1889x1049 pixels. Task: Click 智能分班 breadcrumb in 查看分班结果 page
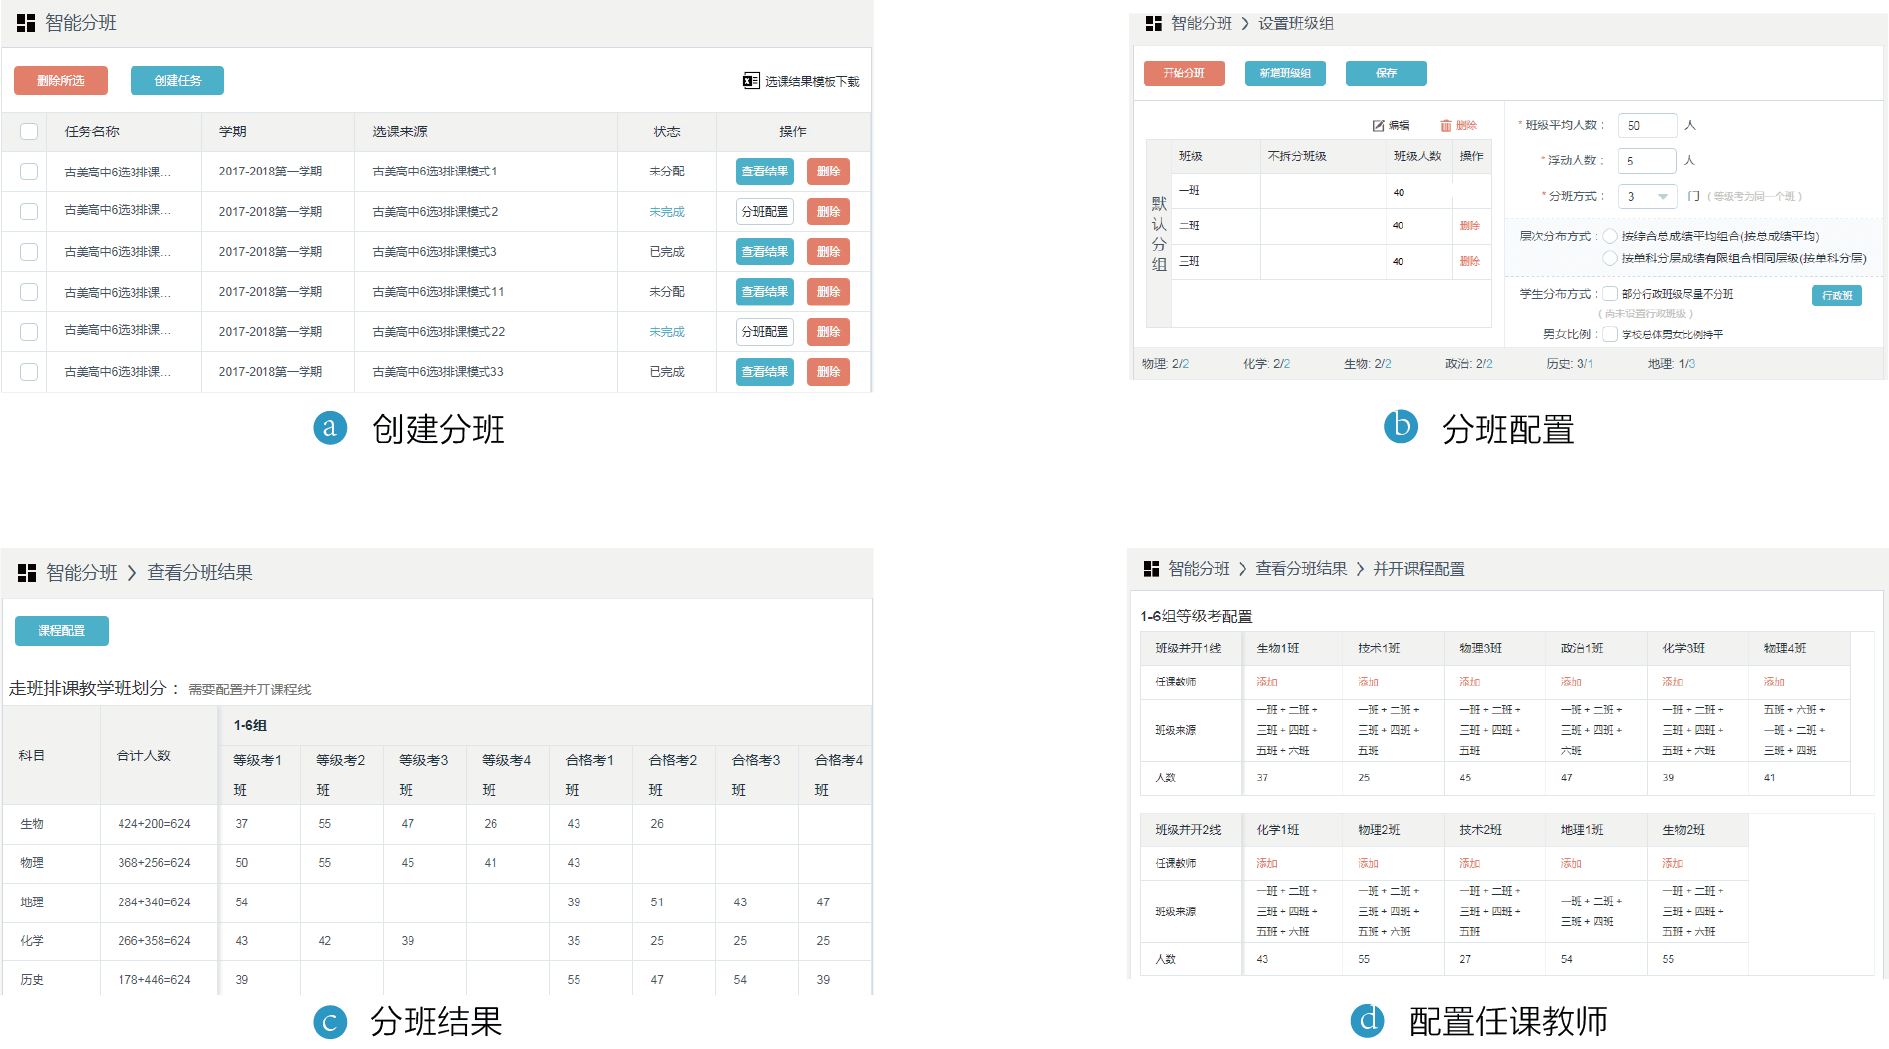pyautogui.click(x=82, y=573)
